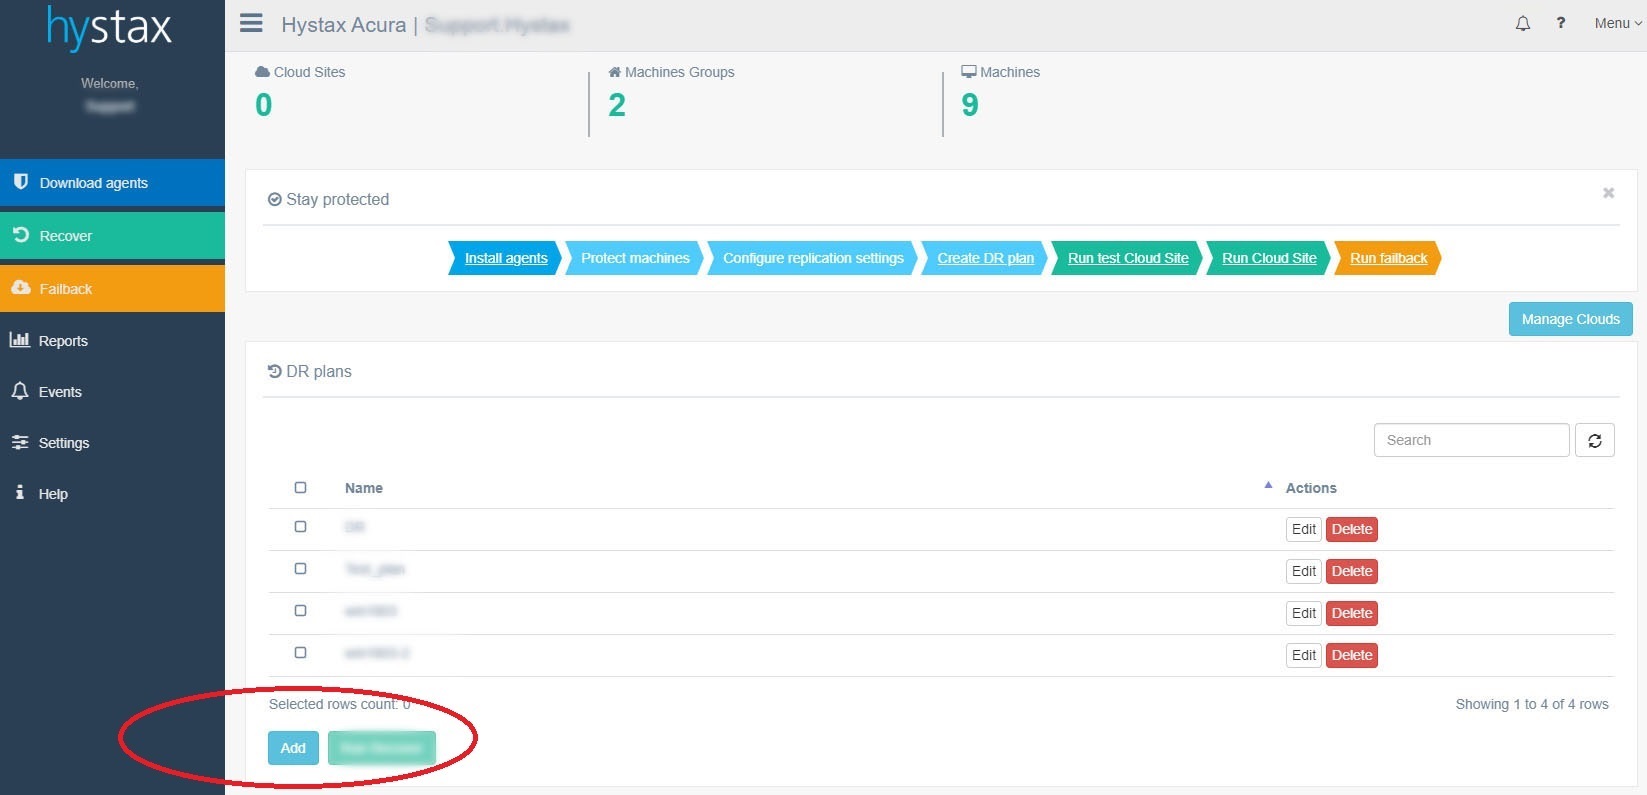Screen dimensions: 1647x795
Task: Click the Machines Groups count 2
Action: click(x=617, y=105)
